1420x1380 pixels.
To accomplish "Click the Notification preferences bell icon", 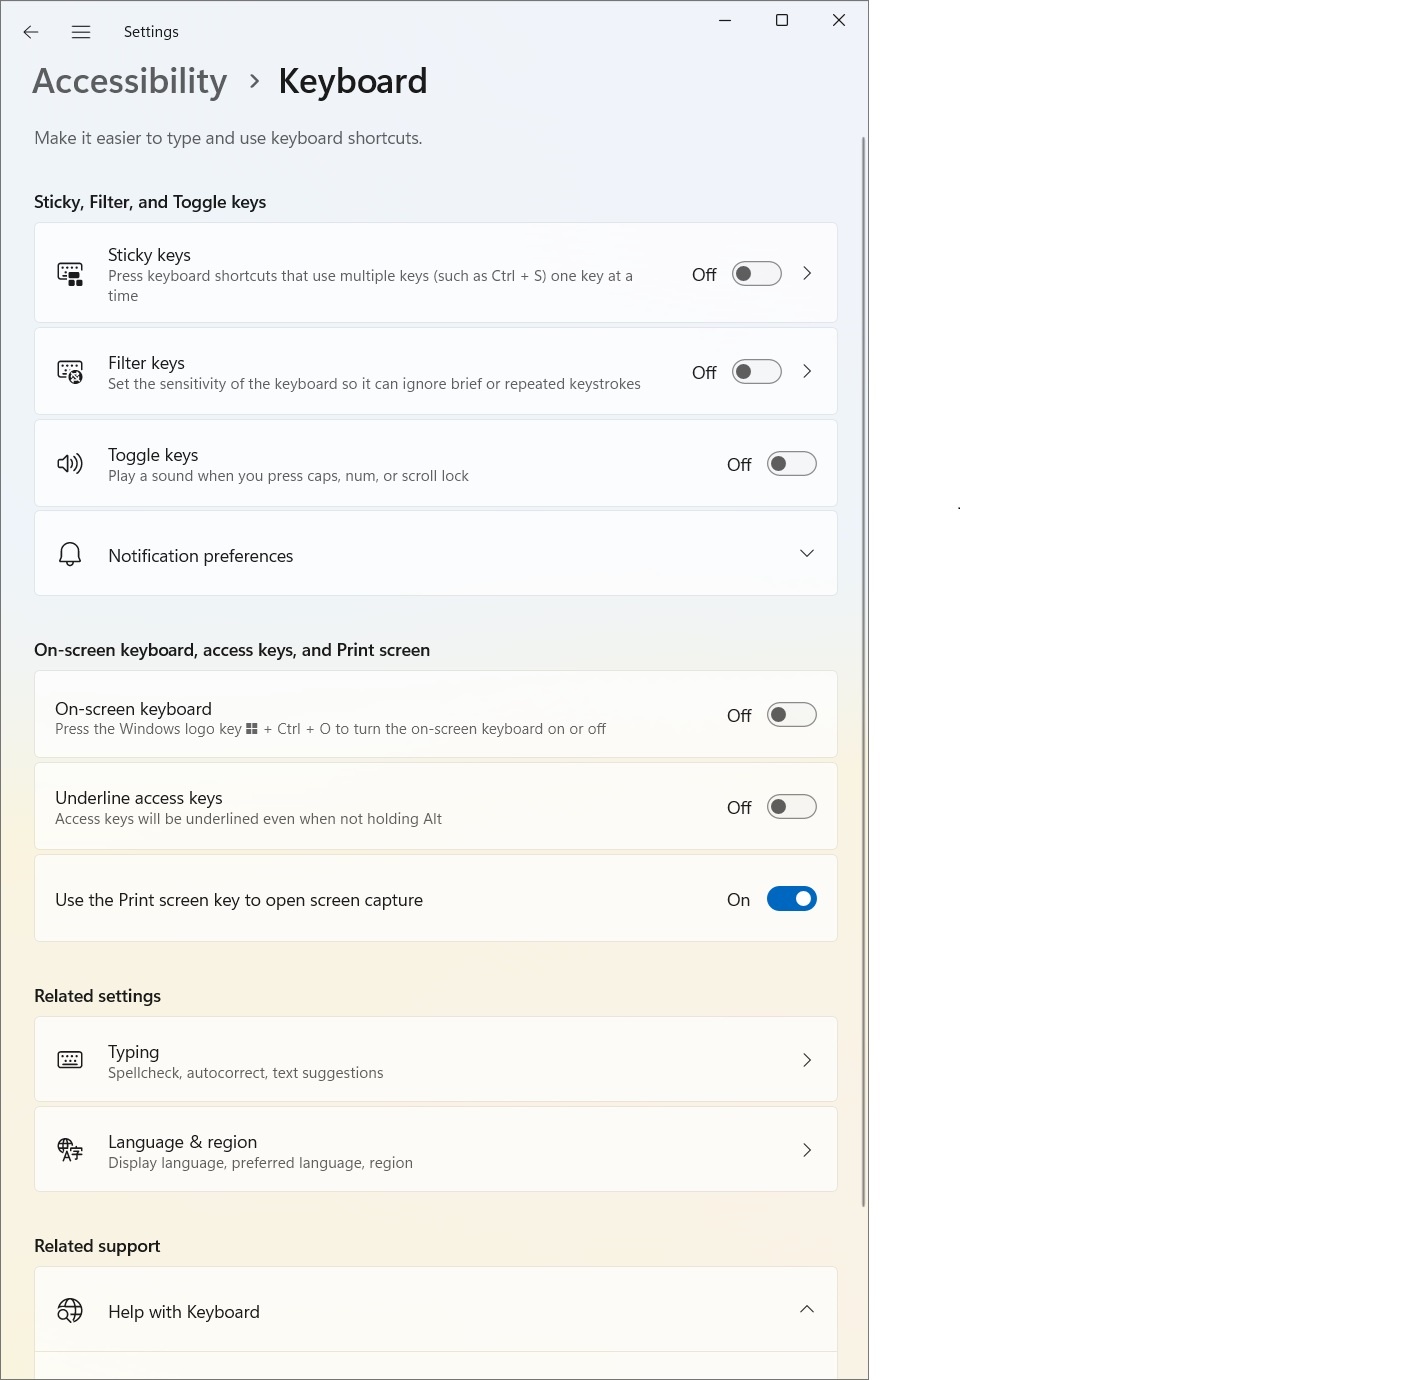I will (x=70, y=554).
